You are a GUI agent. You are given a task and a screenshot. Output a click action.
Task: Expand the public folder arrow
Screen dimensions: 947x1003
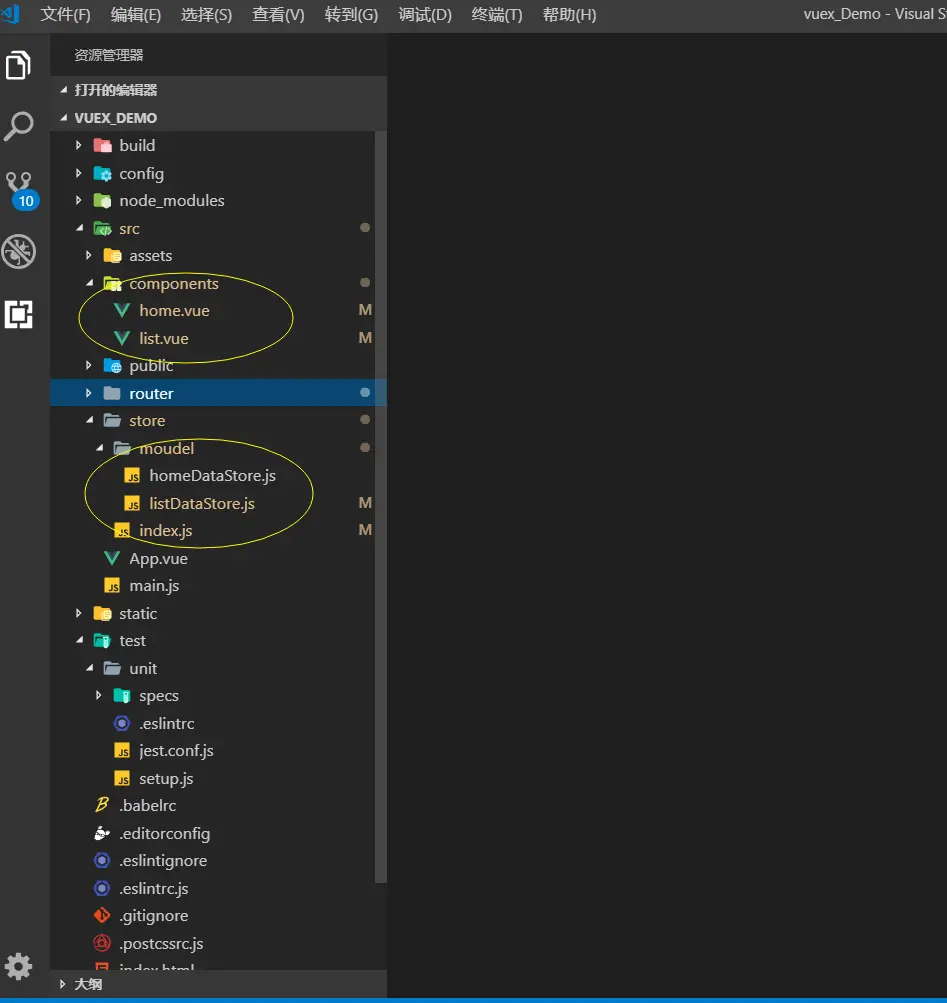coord(89,365)
